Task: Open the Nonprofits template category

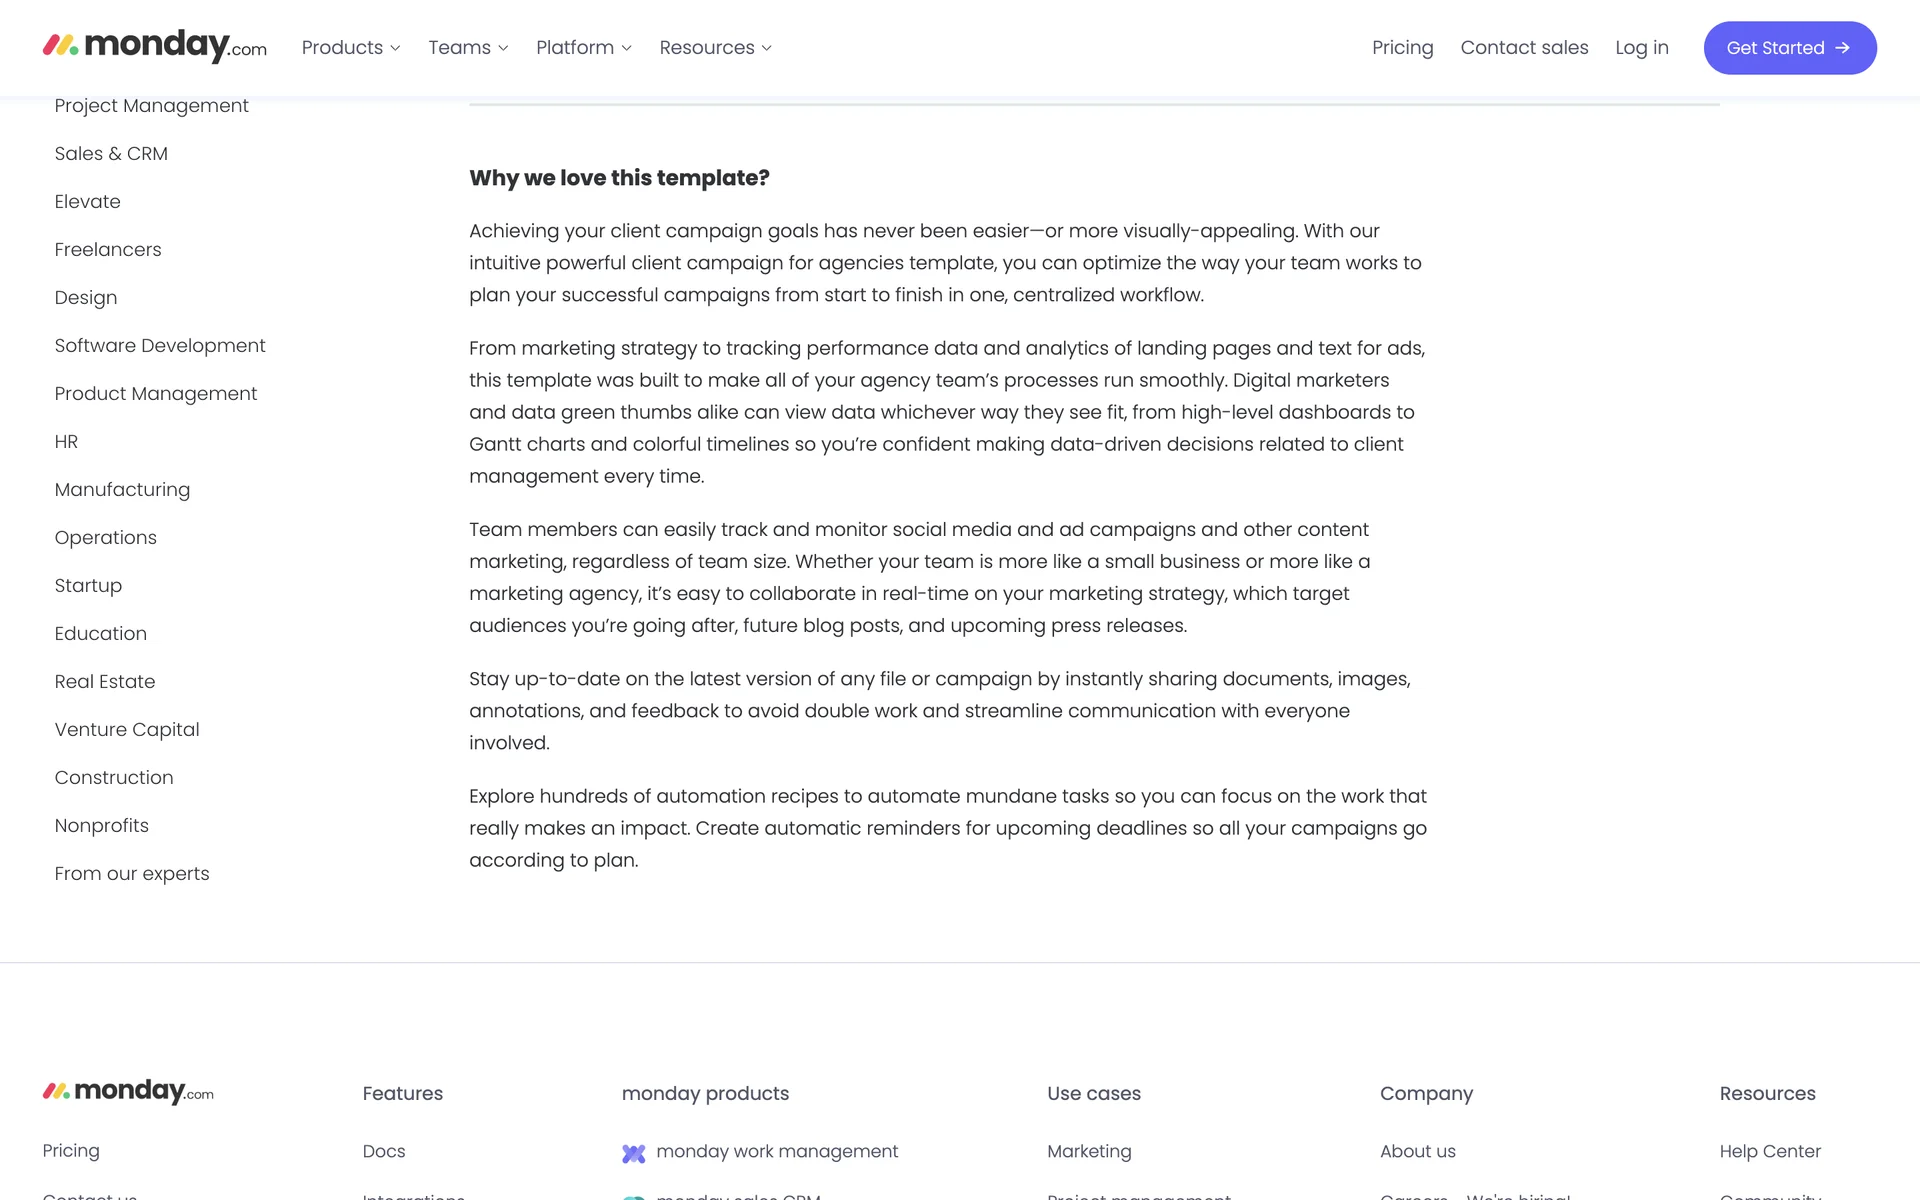Action: [x=102, y=826]
